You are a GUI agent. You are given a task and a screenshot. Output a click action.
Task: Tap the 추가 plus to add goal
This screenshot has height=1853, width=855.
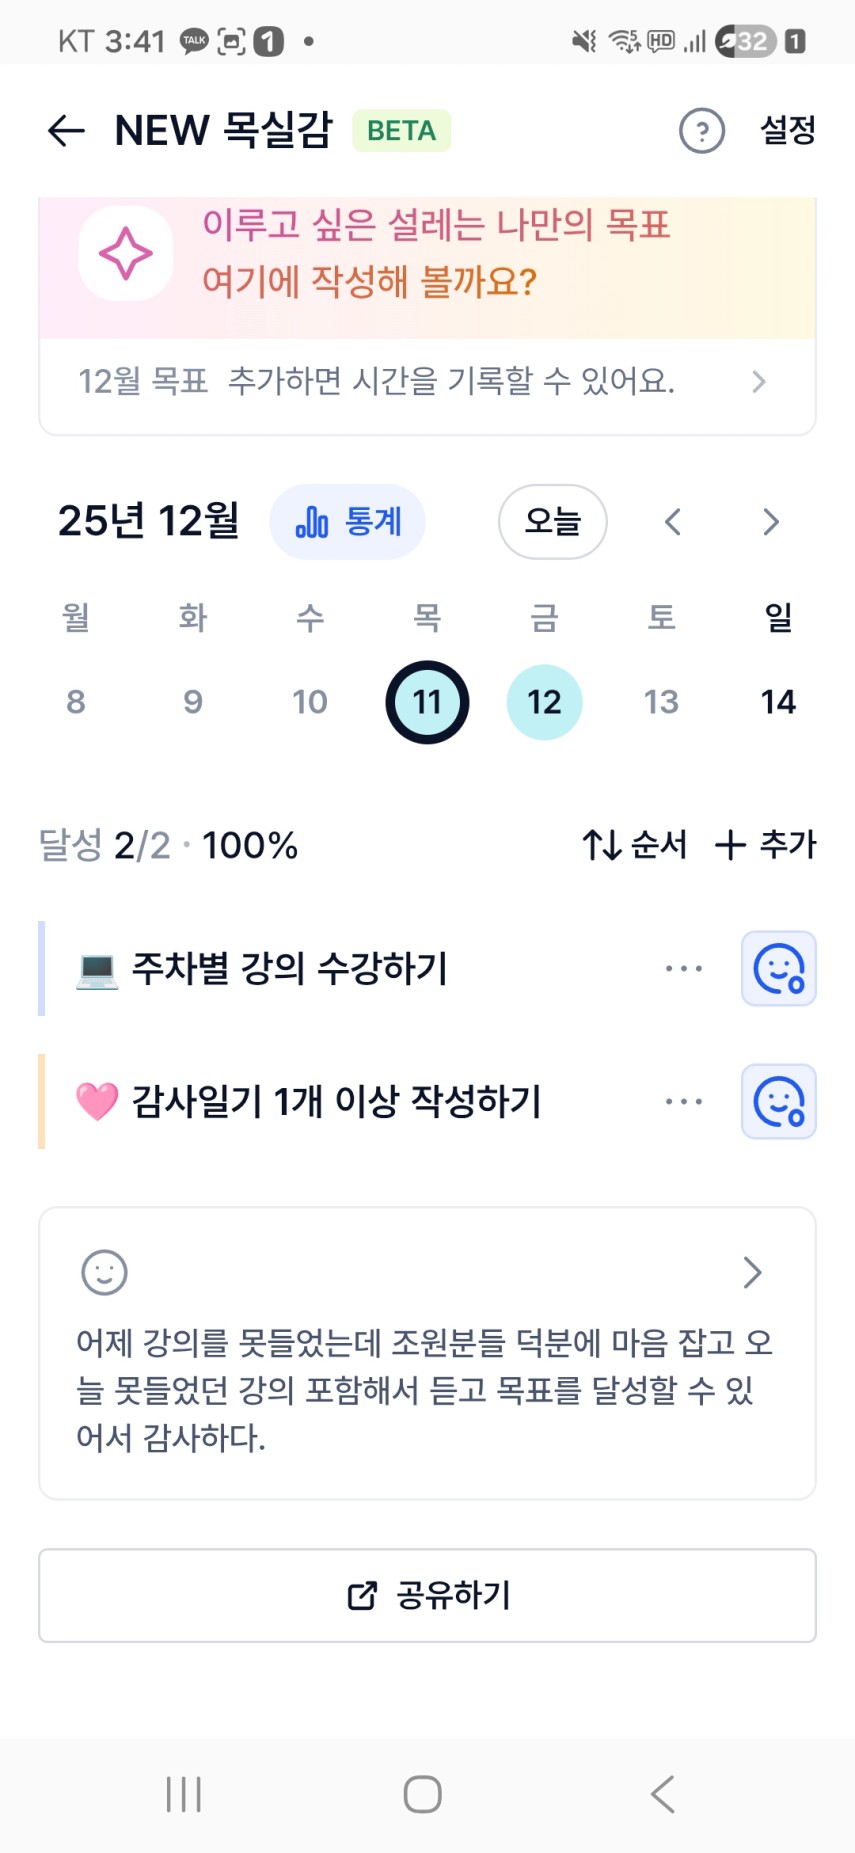click(x=766, y=845)
